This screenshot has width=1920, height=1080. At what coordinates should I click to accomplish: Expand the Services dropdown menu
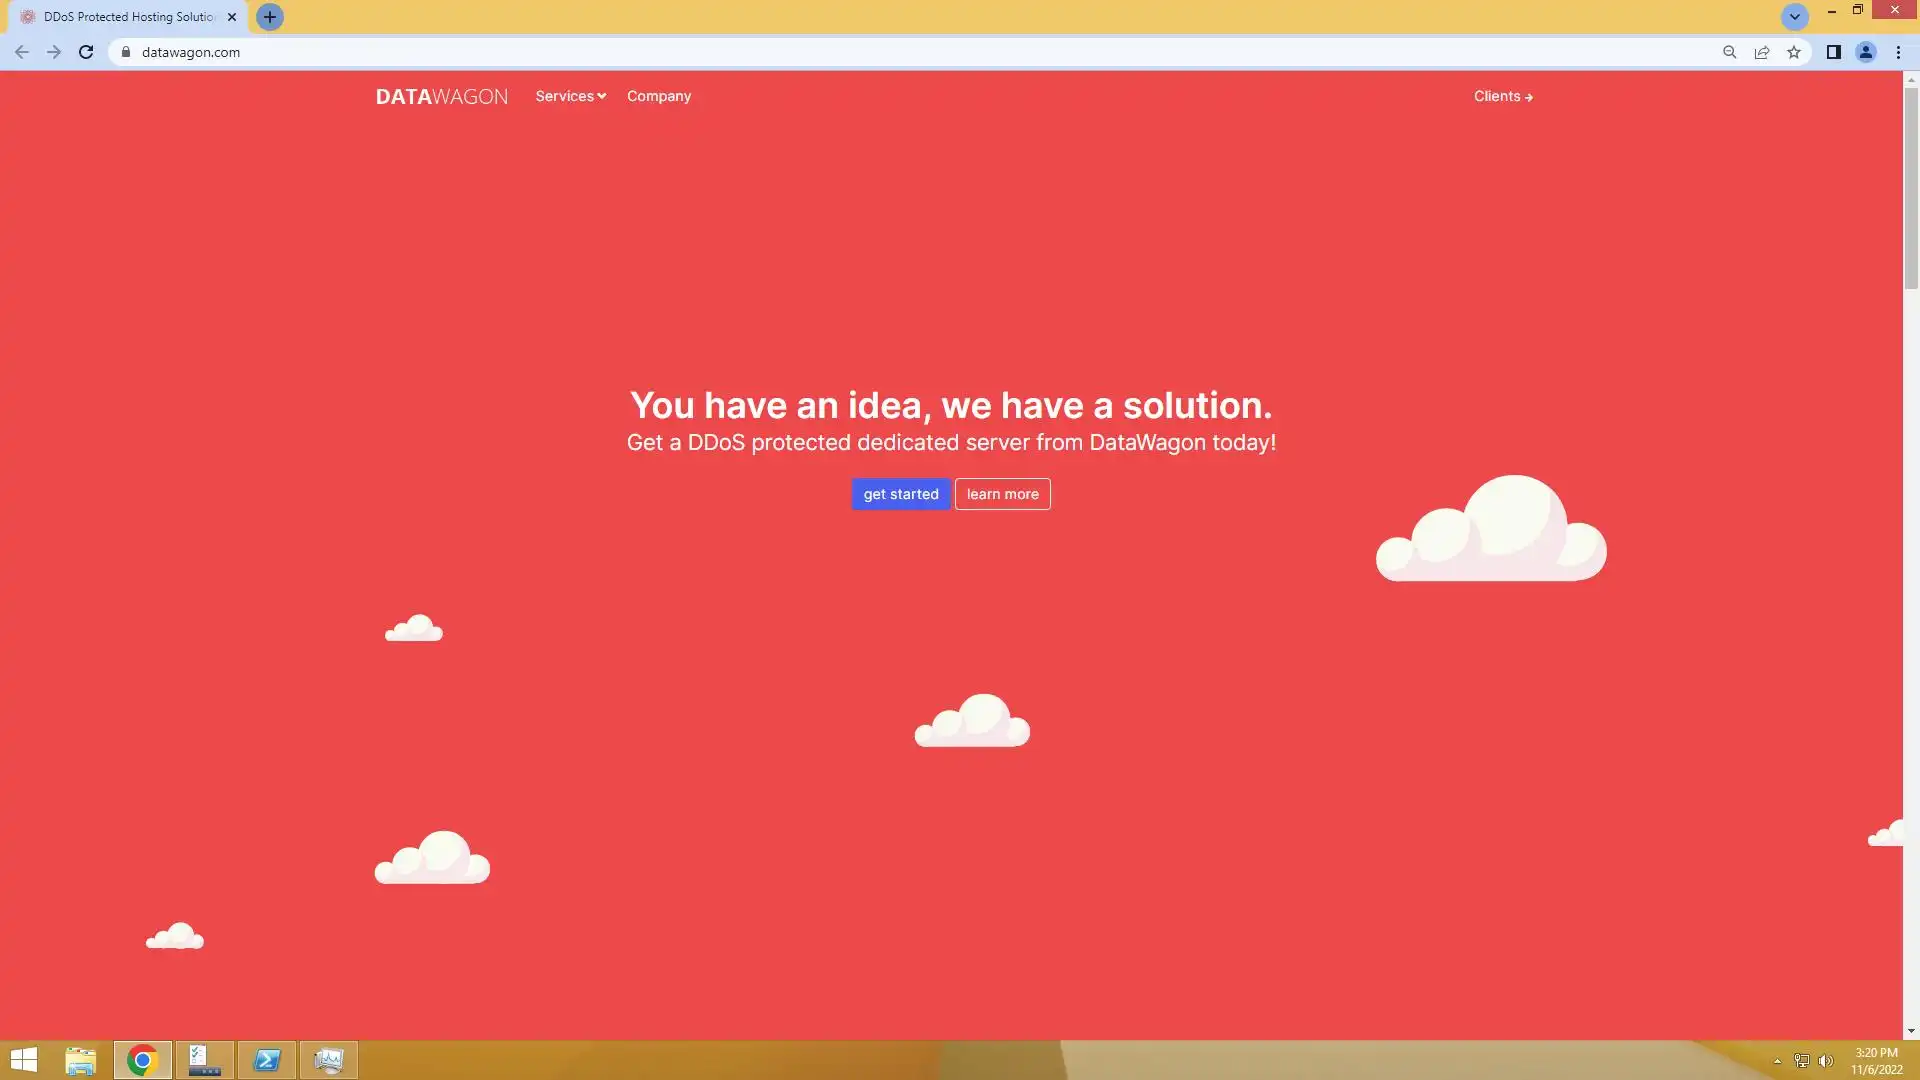[570, 96]
